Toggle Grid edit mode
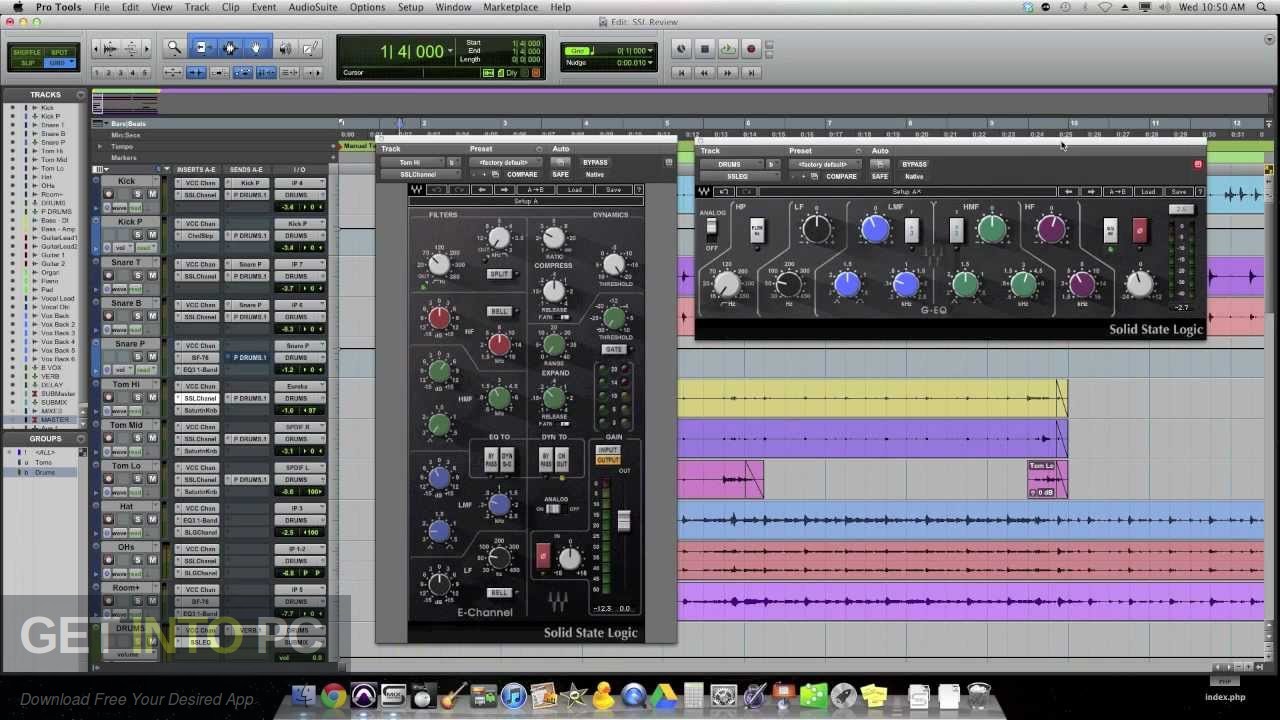The height and width of the screenshot is (720, 1280). (x=60, y=63)
